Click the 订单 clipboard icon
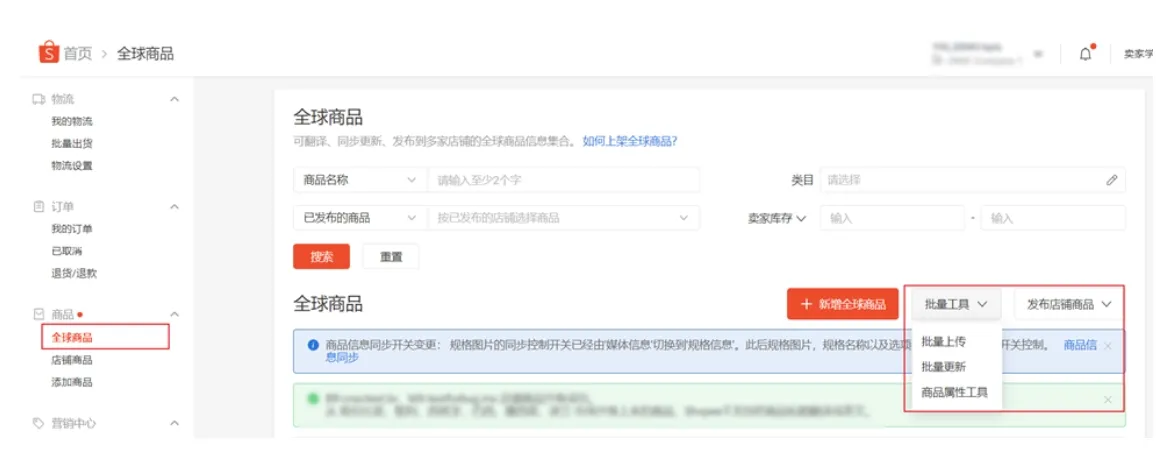The height and width of the screenshot is (471, 1164). pyautogui.click(x=39, y=207)
